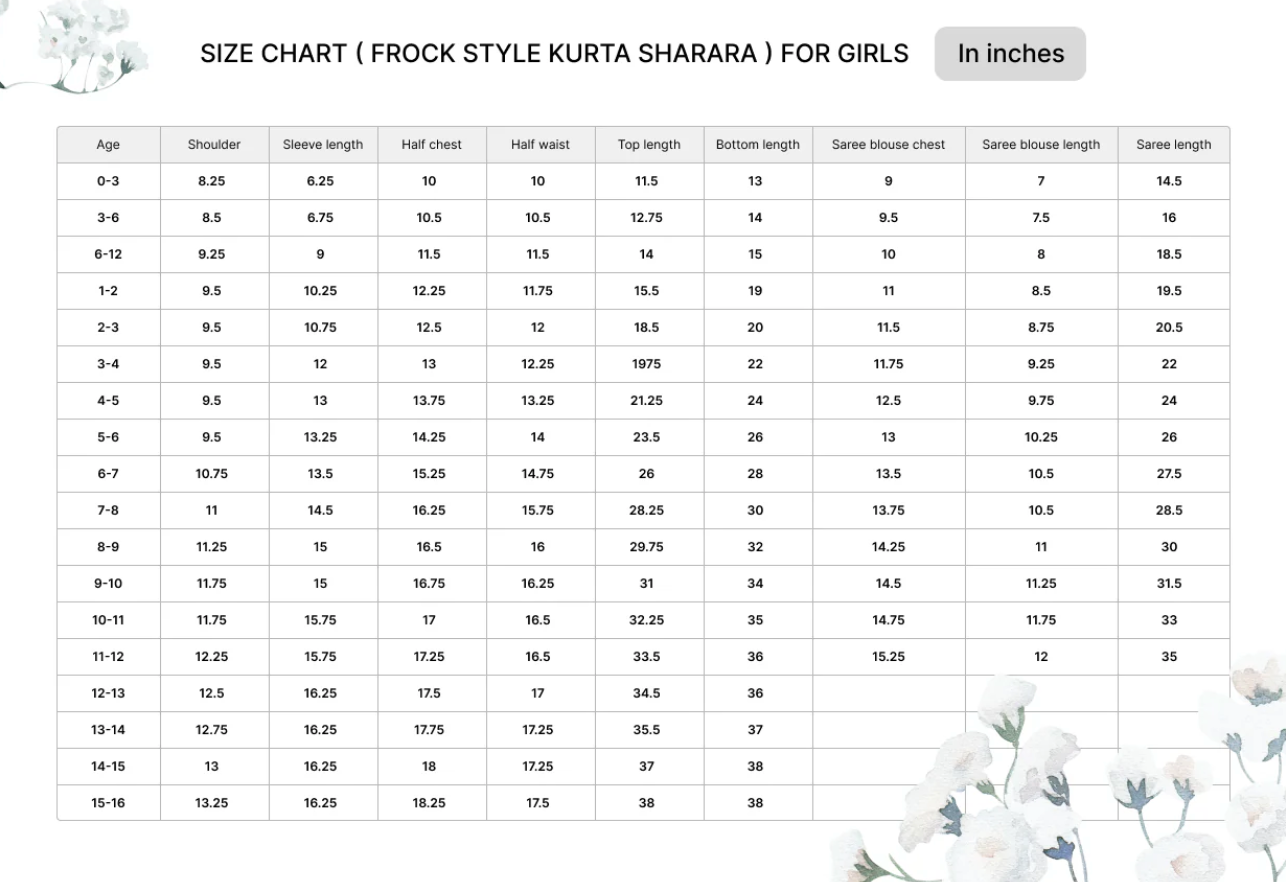
Task: Click the "In inches" unit button
Action: pyautogui.click(x=1010, y=54)
